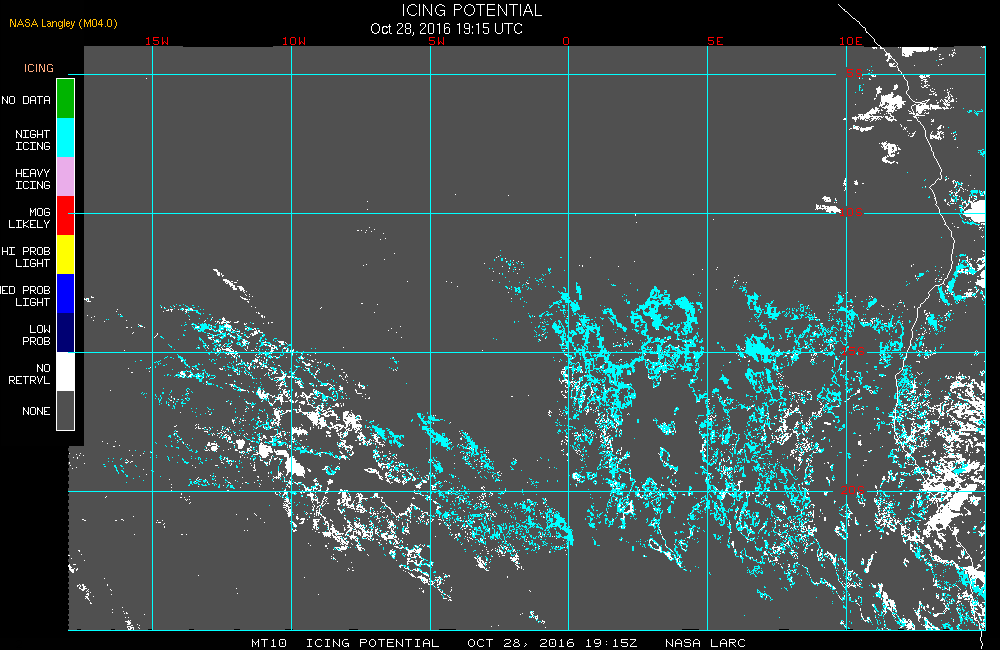Screen dimensions: 1000x650
Task: Click the '15S' latitude label
Action: [853, 351]
